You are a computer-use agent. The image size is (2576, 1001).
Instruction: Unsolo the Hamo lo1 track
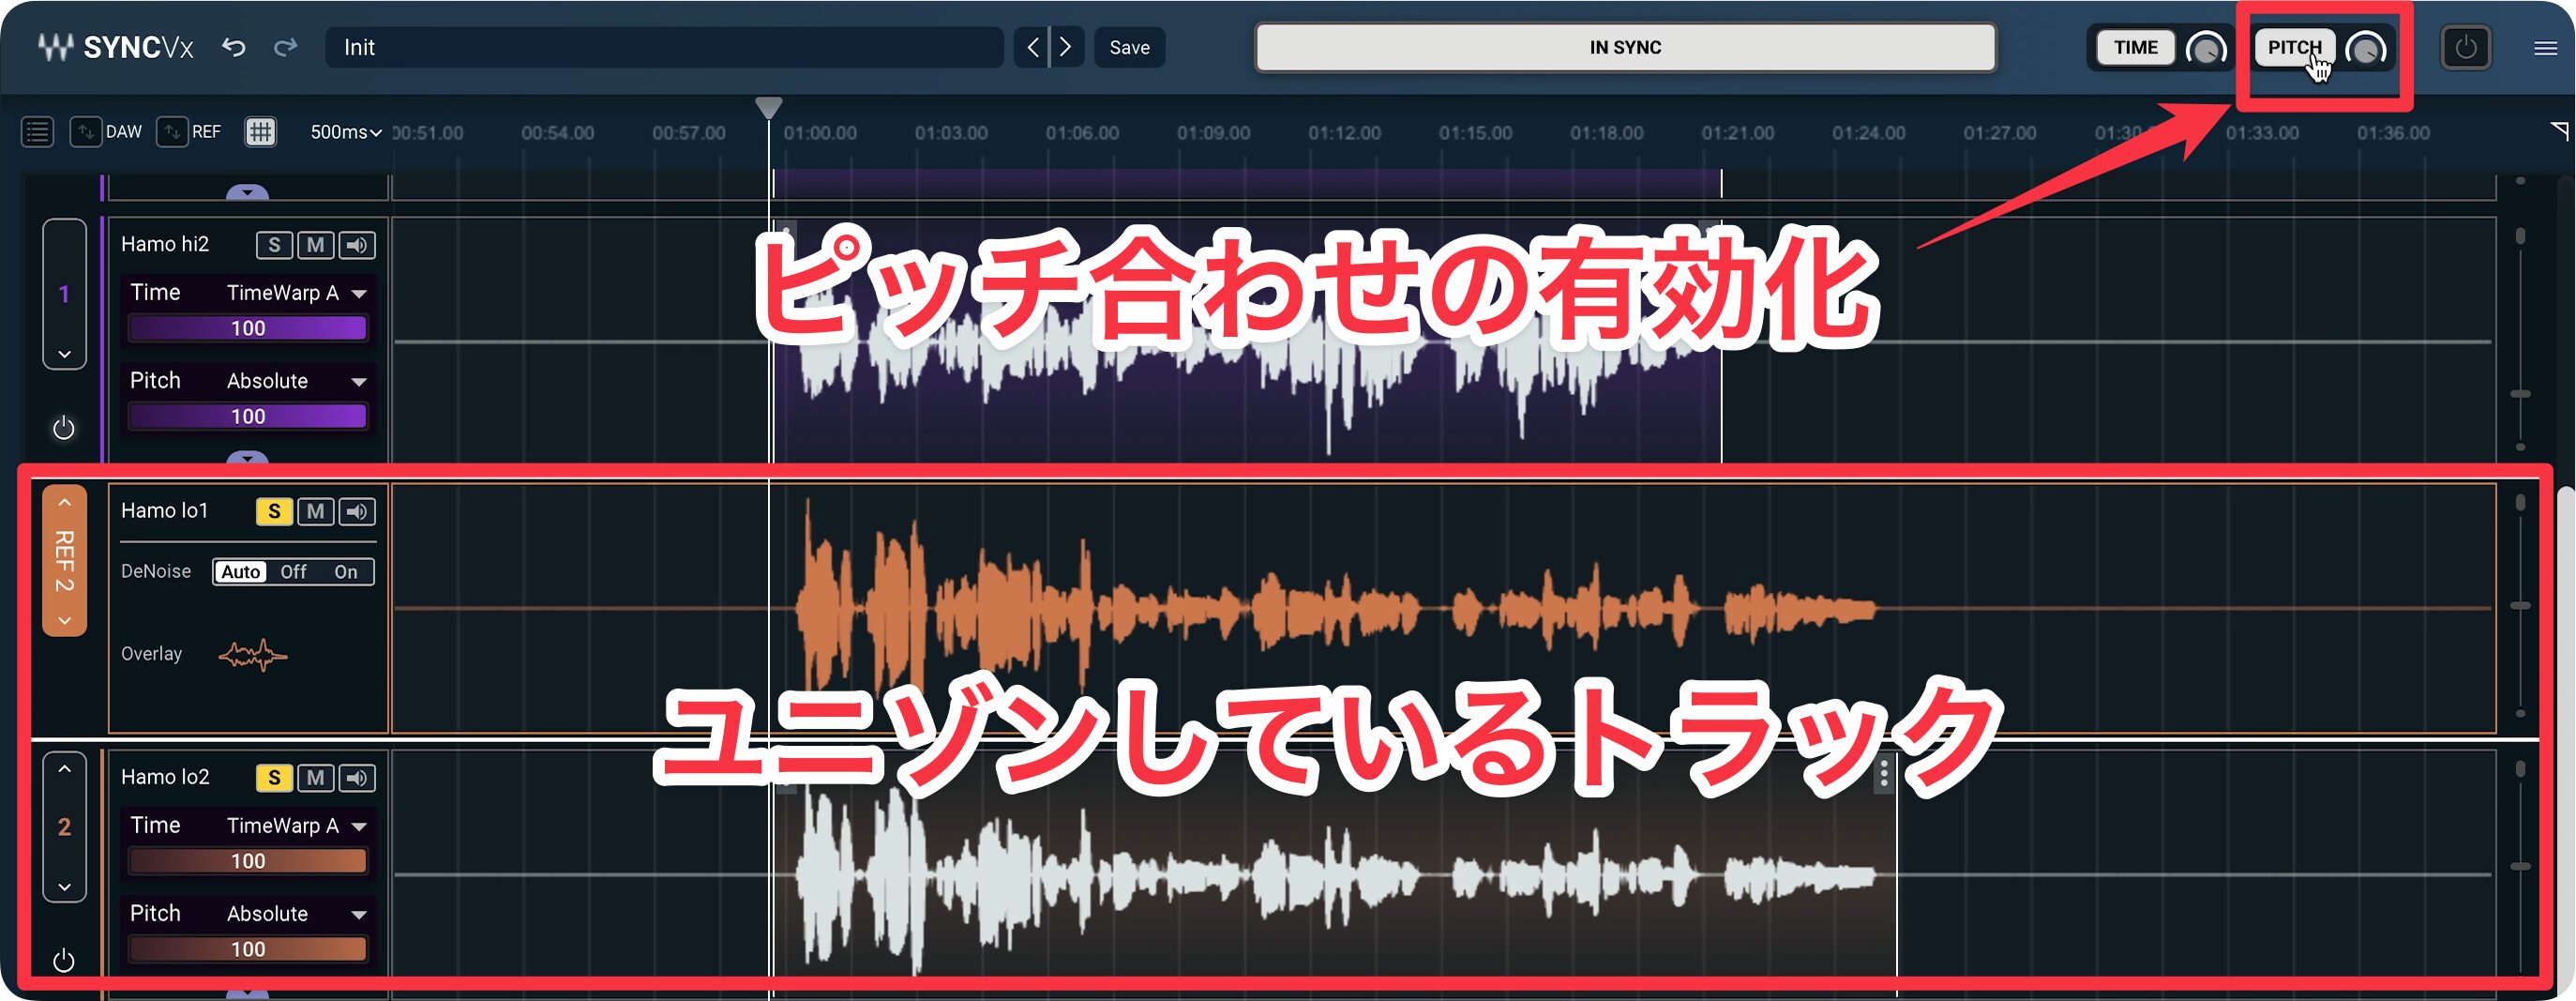274,512
